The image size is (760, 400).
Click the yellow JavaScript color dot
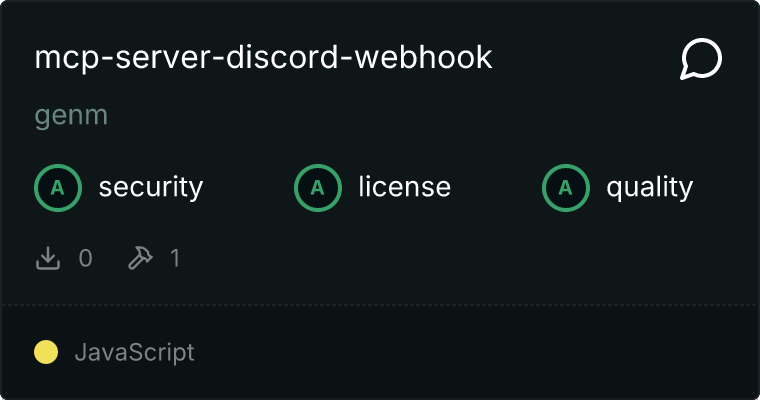[46, 352]
